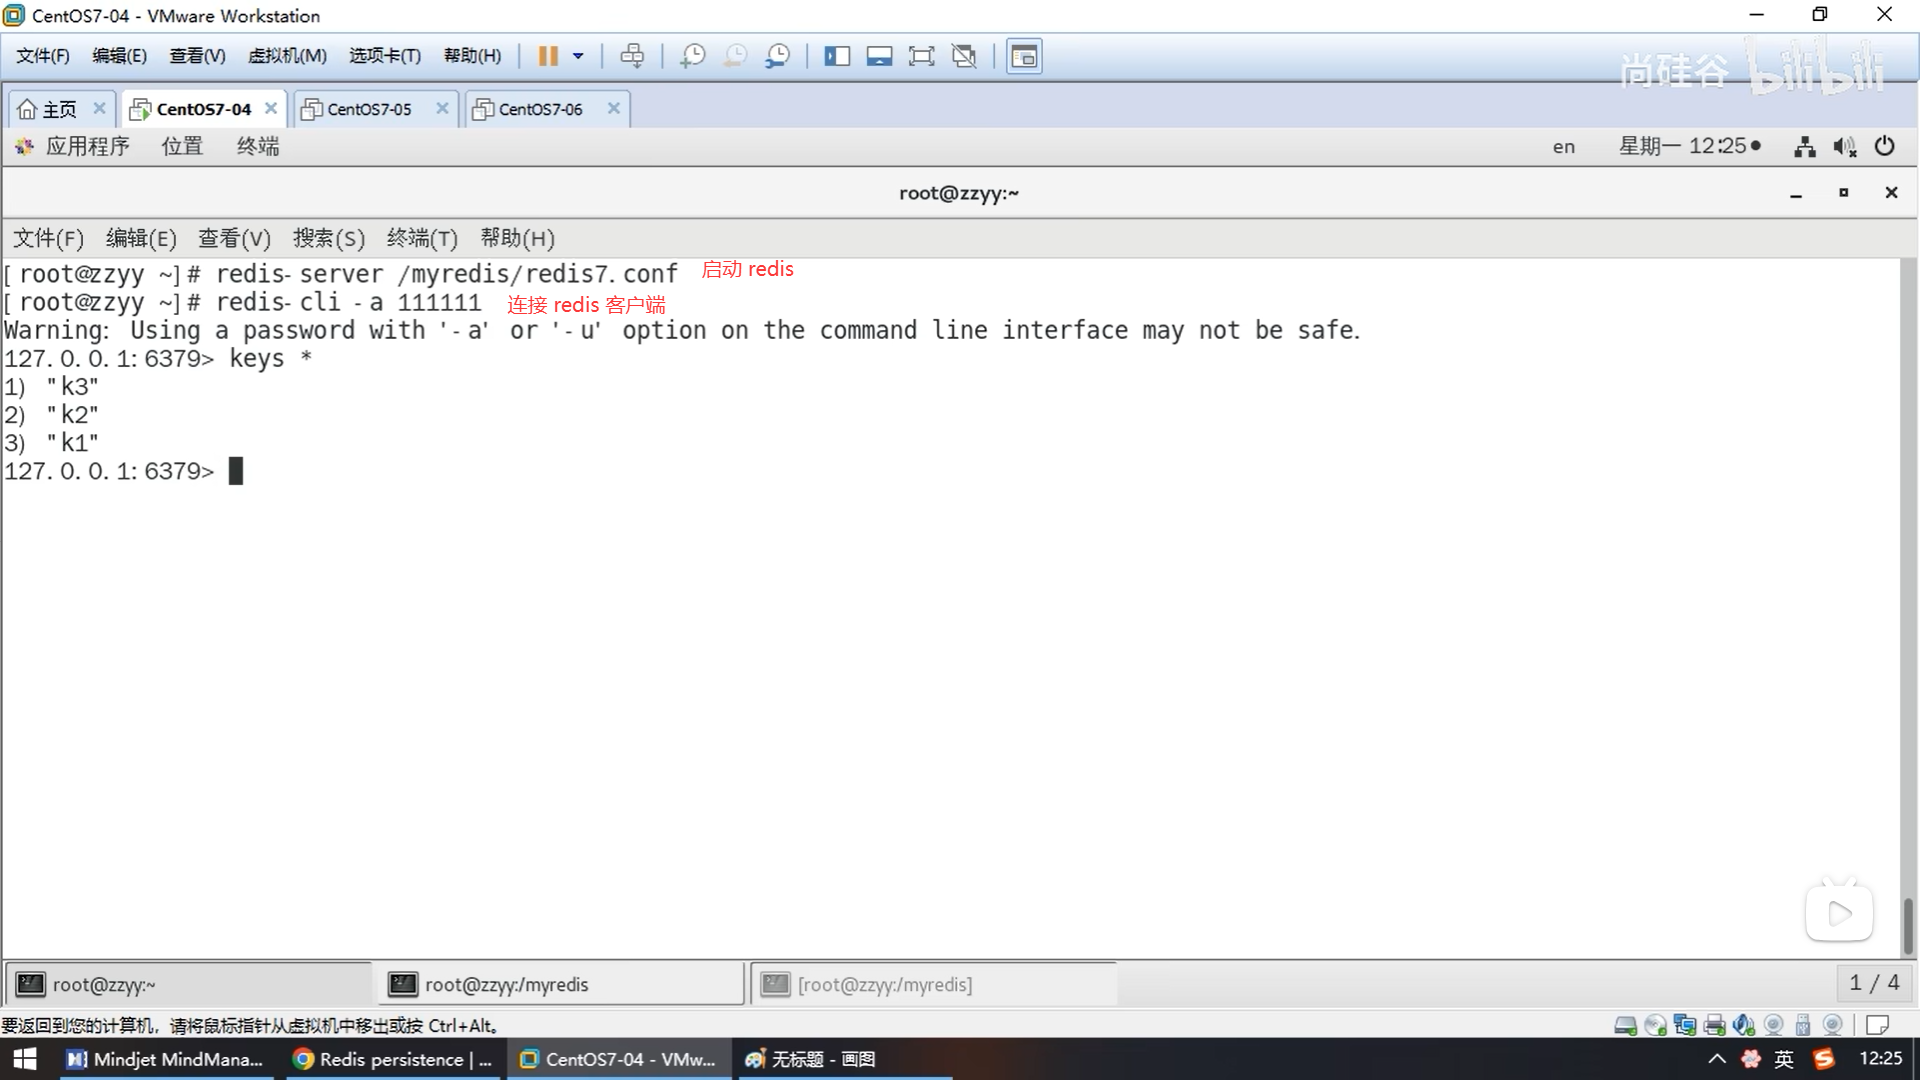Close the CentOS7-06 tab
This screenshot has width=1920, height=1080.
click(614, 108)
